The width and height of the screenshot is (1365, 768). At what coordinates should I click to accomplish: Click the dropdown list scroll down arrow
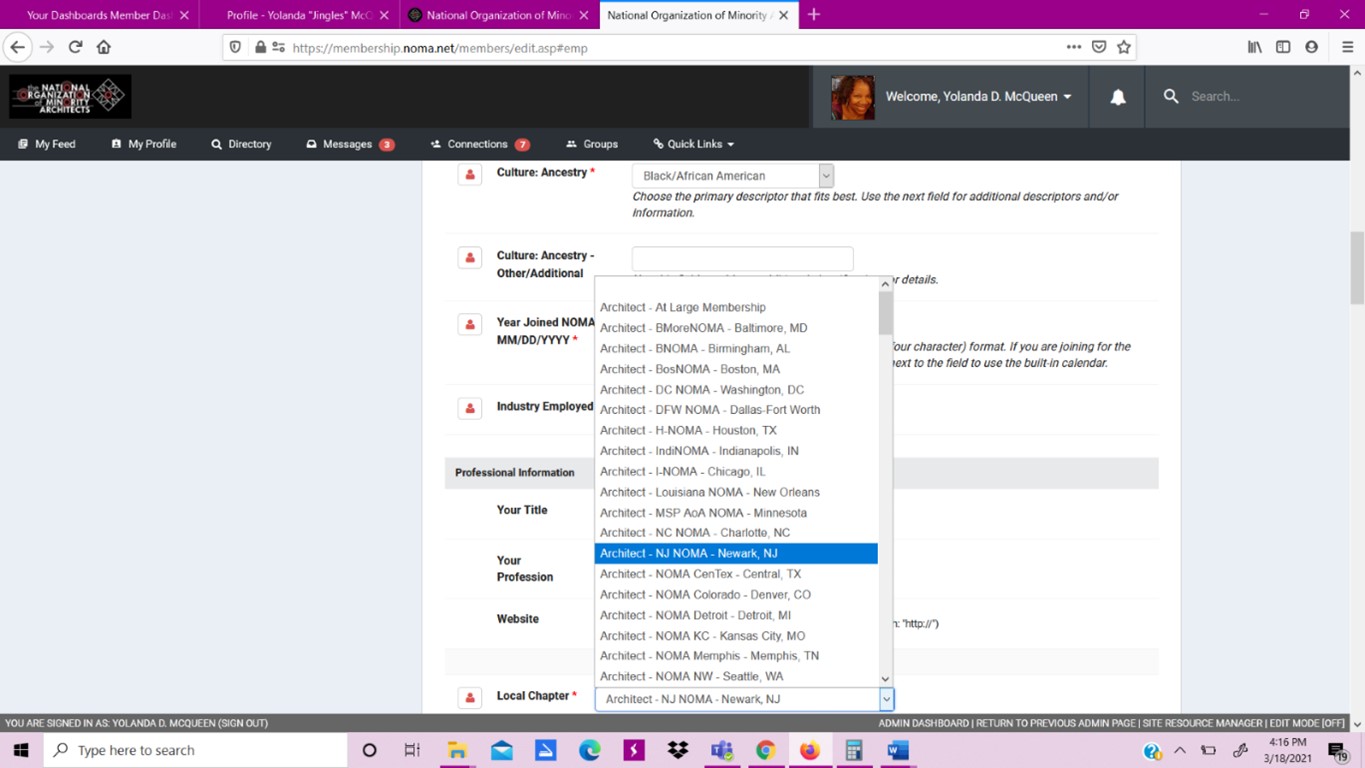[x=885, y=679]
